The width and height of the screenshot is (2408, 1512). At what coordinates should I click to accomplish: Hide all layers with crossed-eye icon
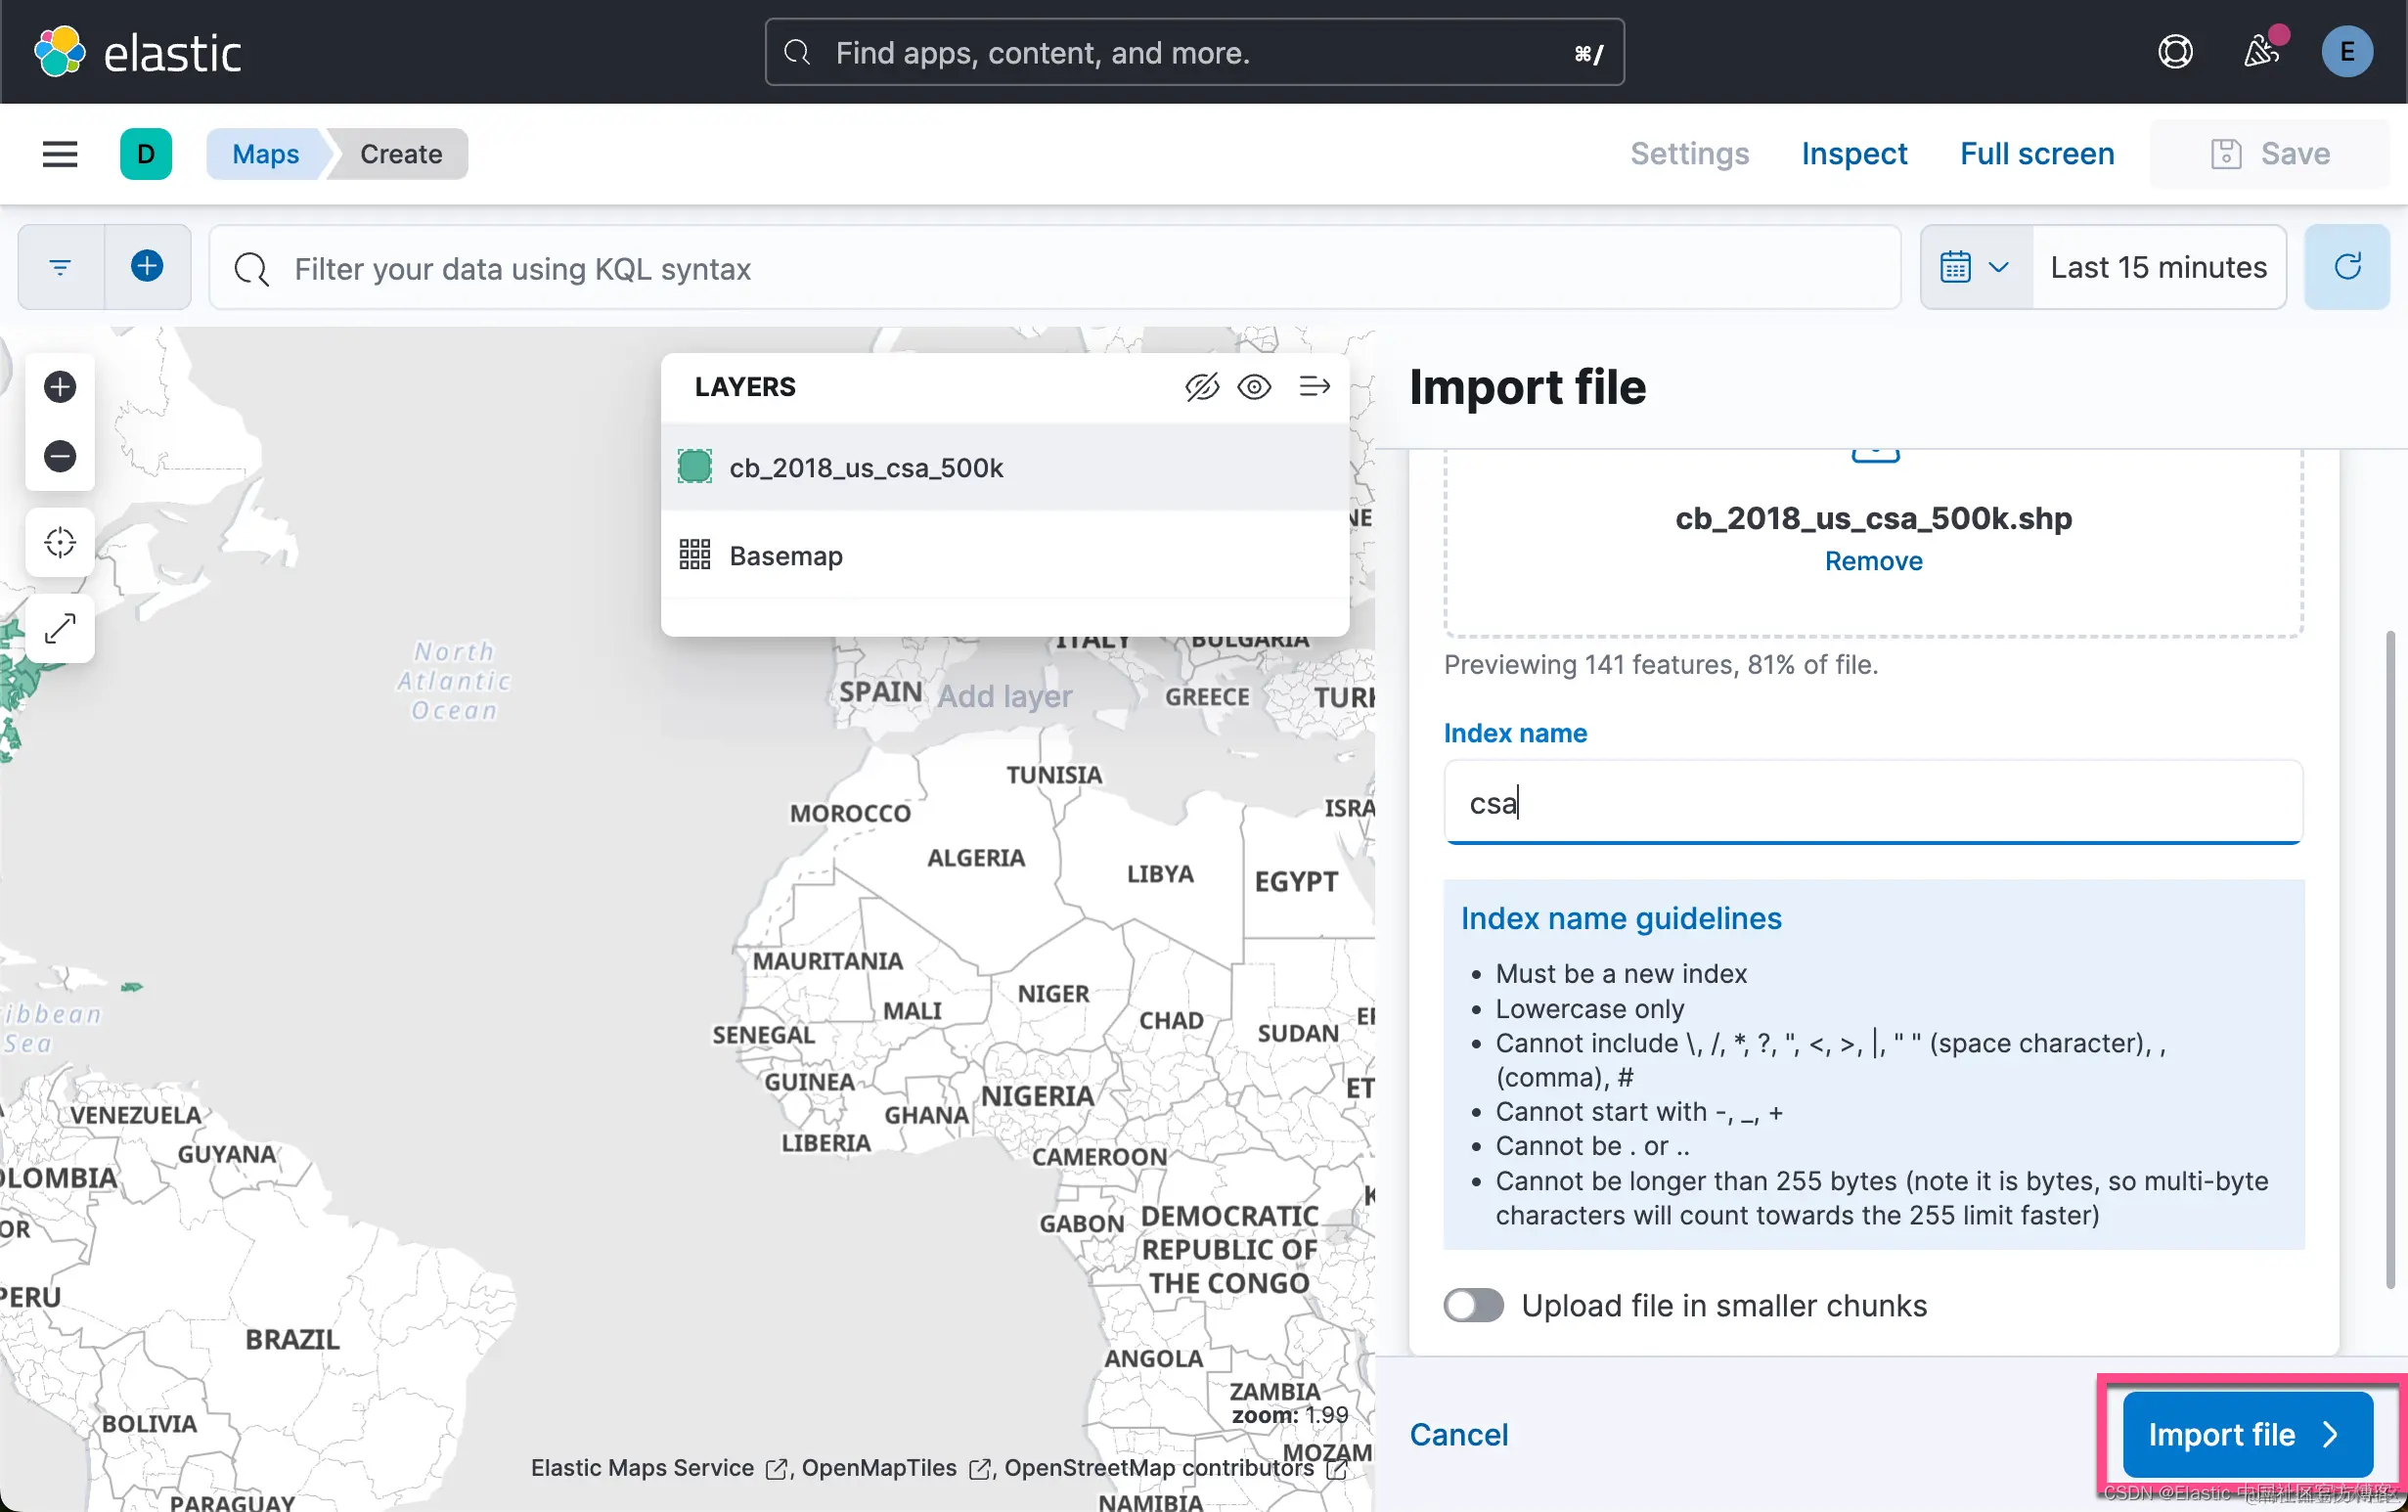point(1201,387)
